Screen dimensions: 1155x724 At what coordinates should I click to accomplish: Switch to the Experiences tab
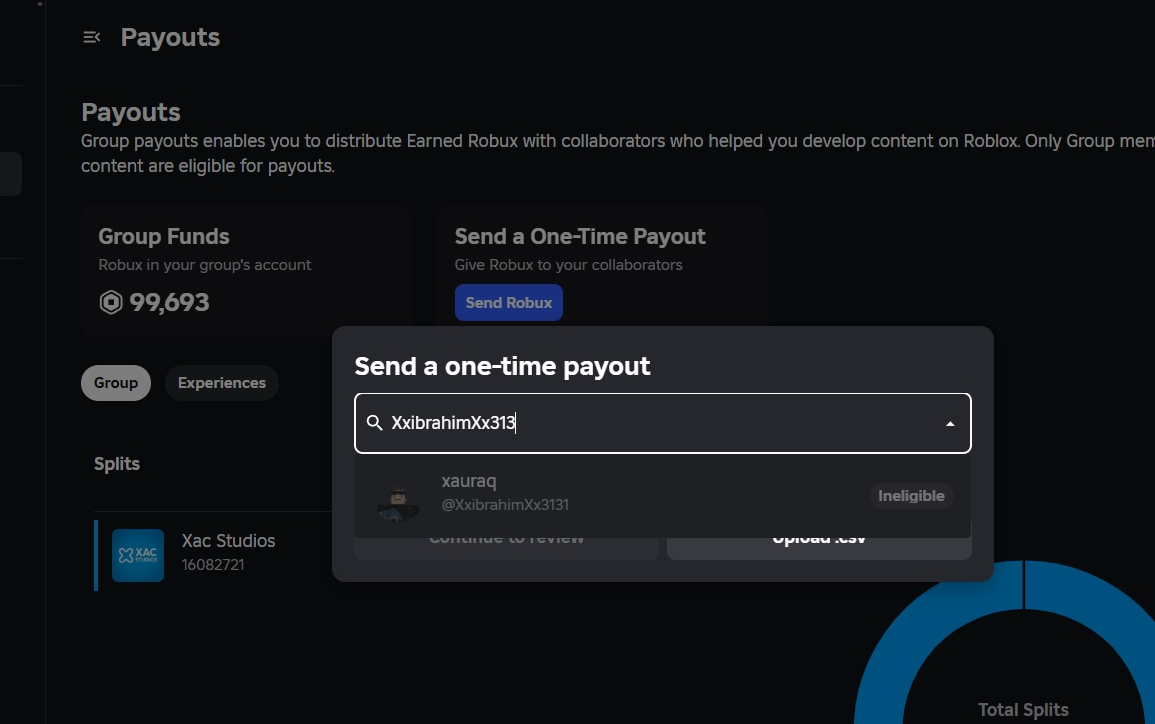click(x=222, y=383)
